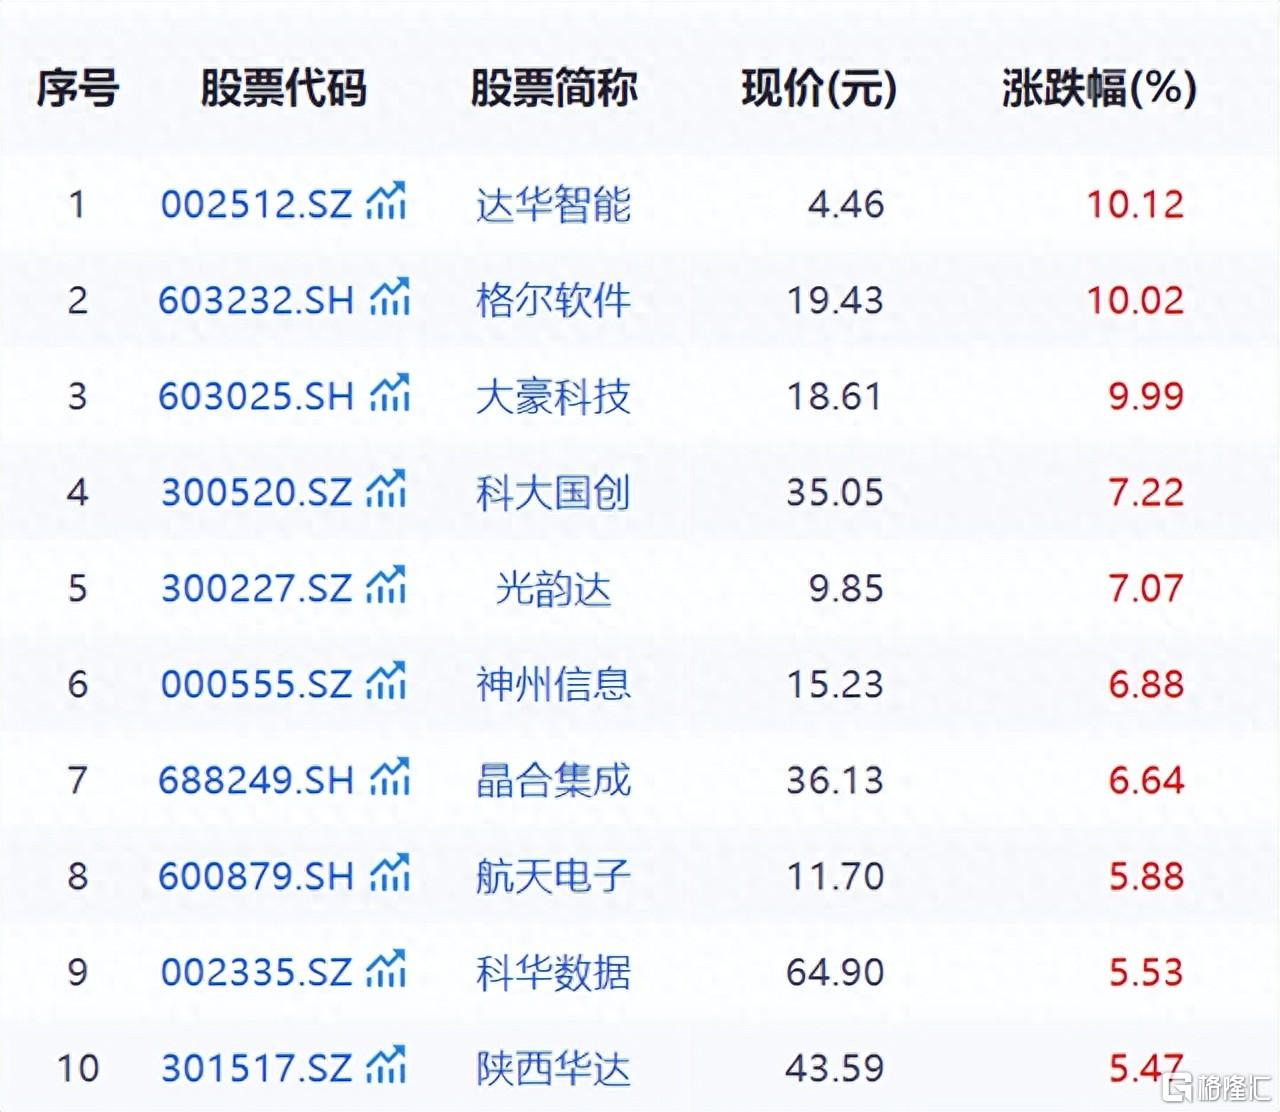Screen dimensions: 1280x1112
Task: Open stock code 301517.SZ
Action: point(257,1069)
